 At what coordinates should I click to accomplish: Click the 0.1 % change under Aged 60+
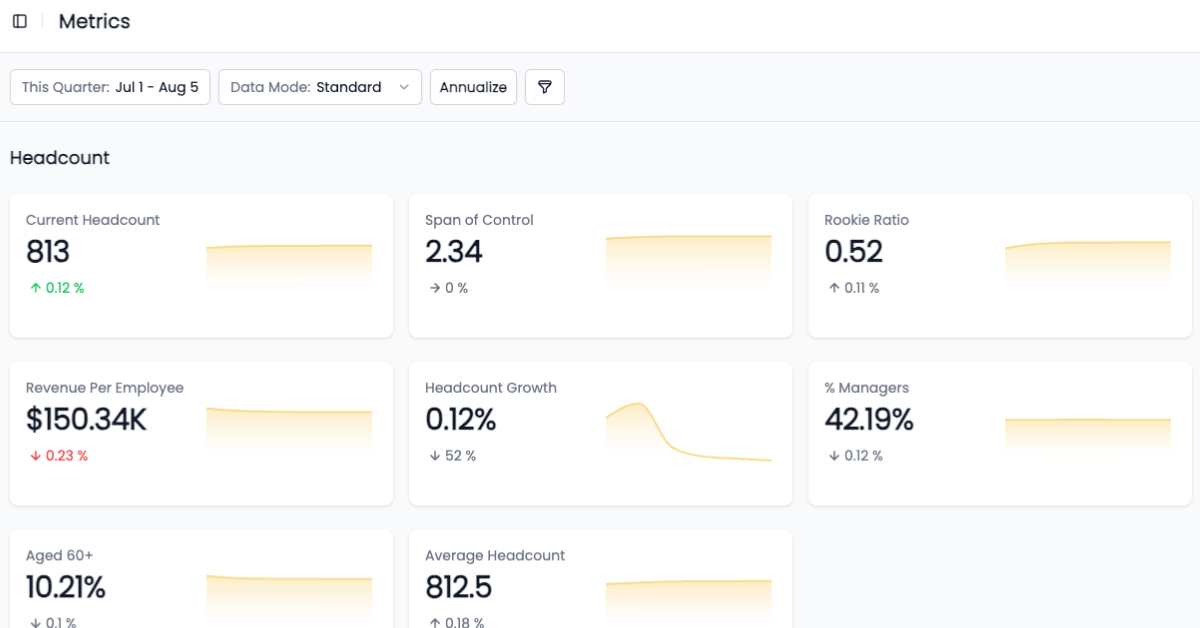pos(53,622)
